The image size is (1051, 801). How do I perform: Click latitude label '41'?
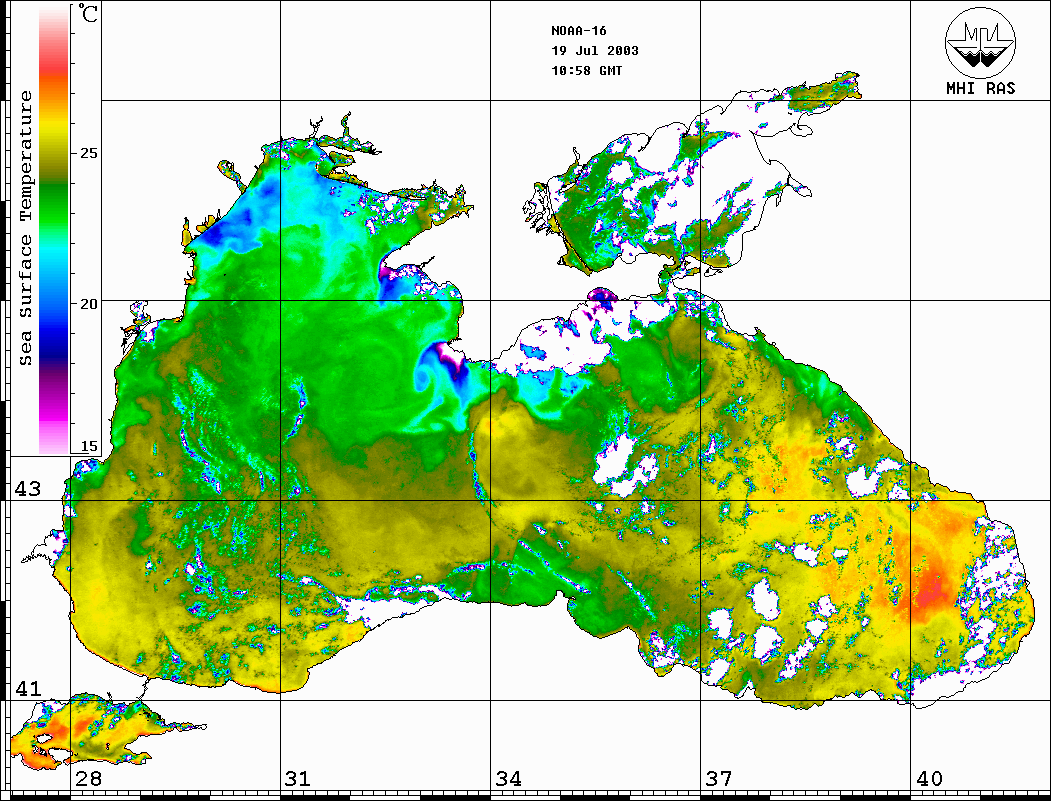click(27, 688)
